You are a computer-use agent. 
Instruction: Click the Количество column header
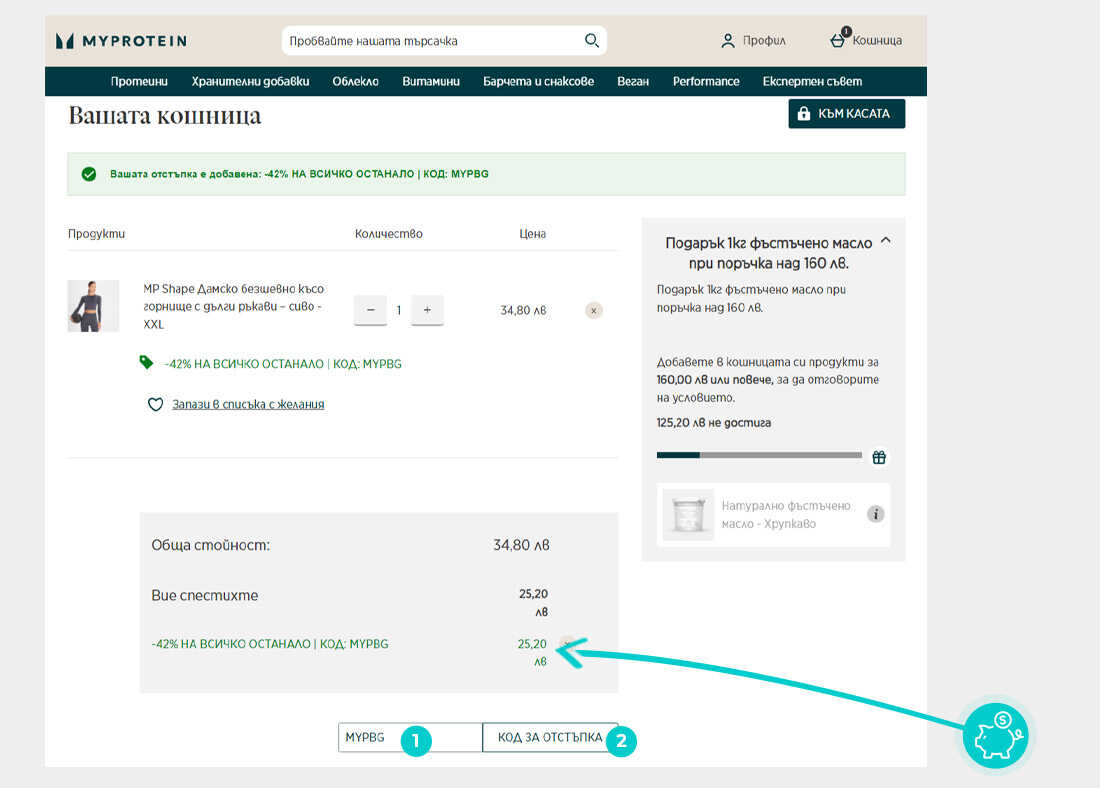(389, 234)
